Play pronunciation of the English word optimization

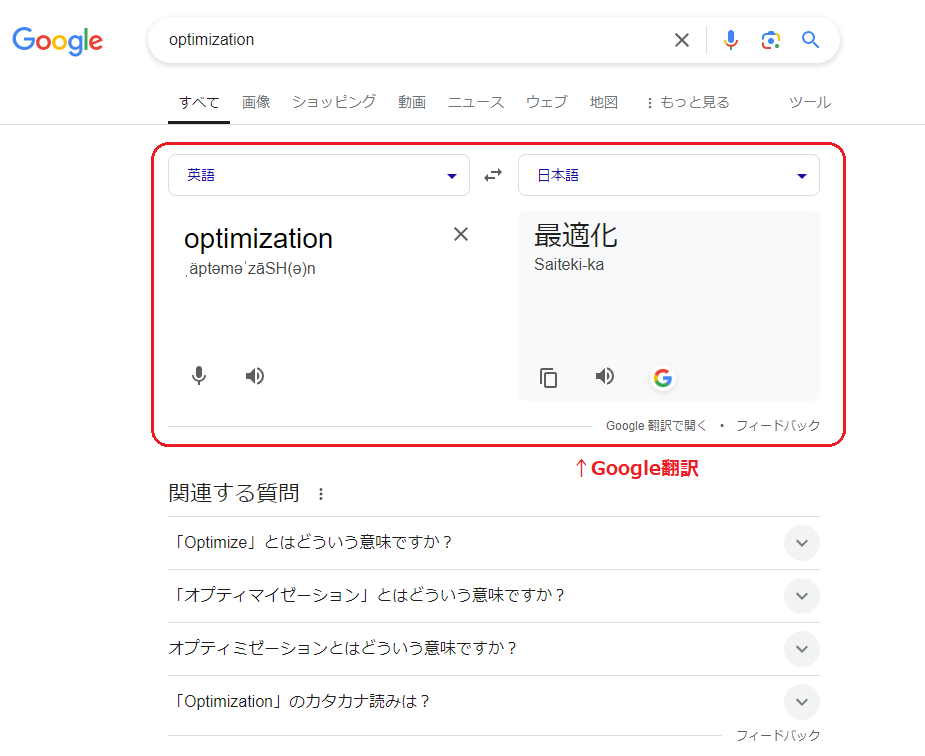pos(254,376)
